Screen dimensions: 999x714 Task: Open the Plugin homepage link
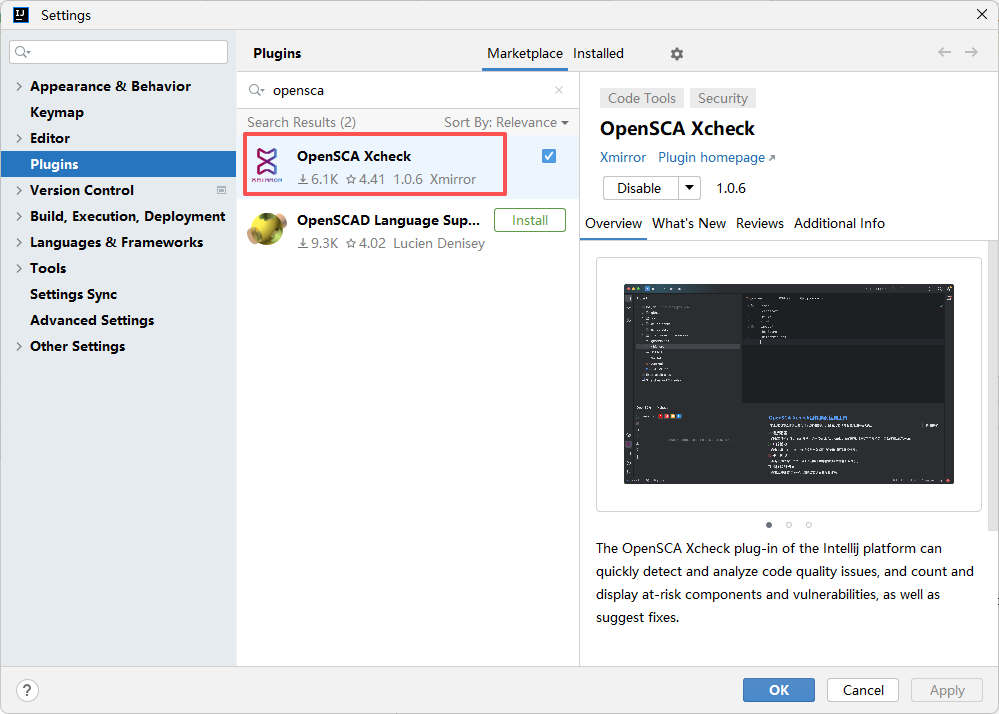coord(716,157)
